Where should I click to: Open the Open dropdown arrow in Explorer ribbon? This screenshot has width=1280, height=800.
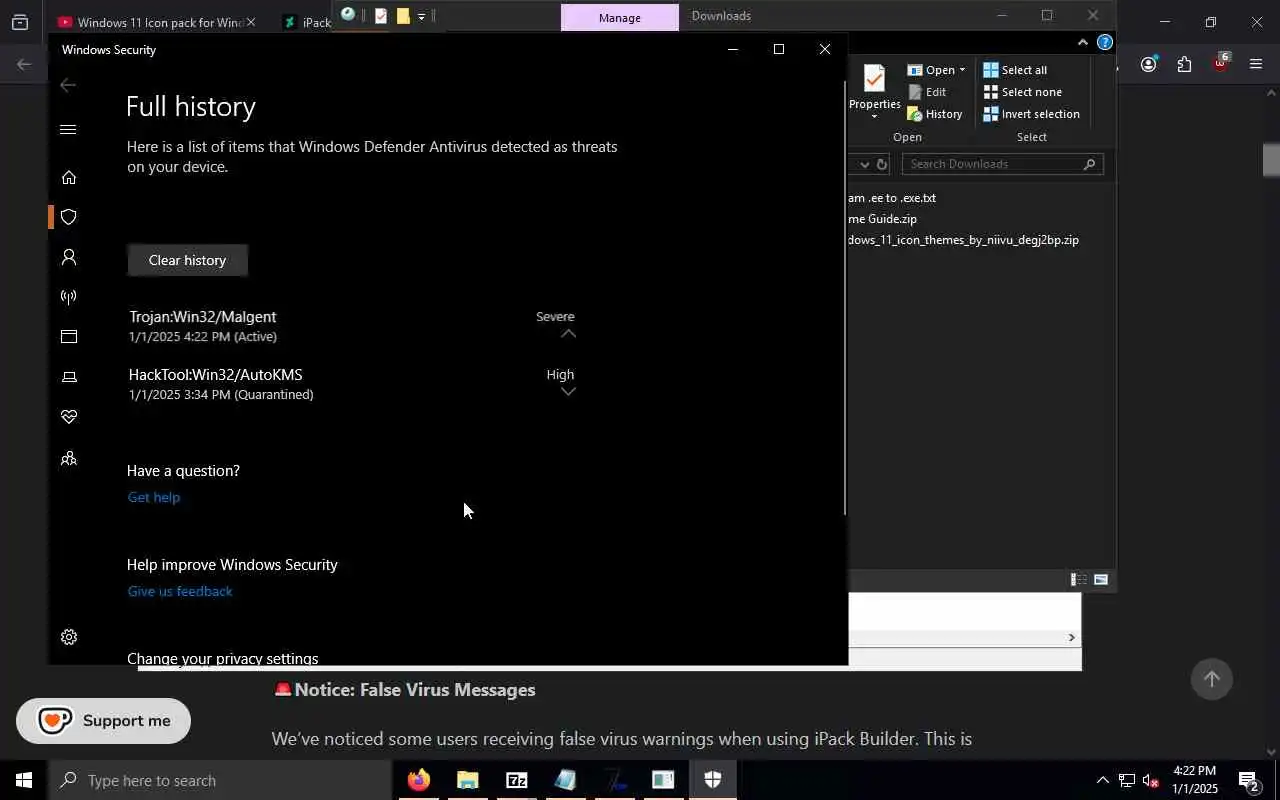click(x=962, y=70)
